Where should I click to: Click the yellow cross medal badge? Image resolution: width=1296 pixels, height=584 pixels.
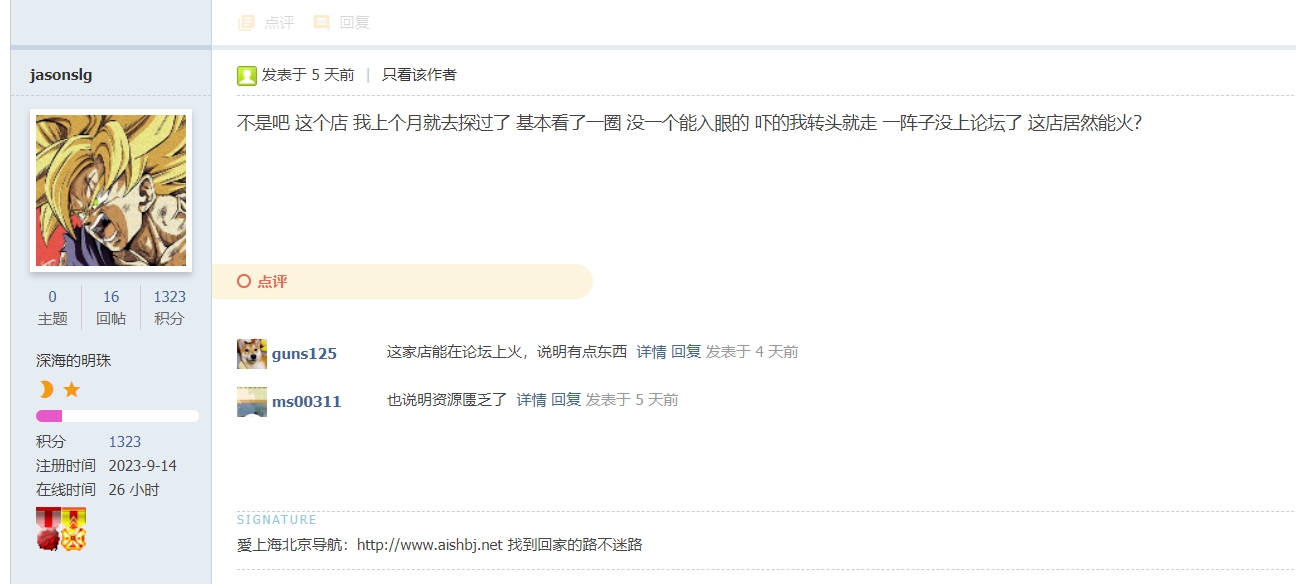(x=73, y=529)
